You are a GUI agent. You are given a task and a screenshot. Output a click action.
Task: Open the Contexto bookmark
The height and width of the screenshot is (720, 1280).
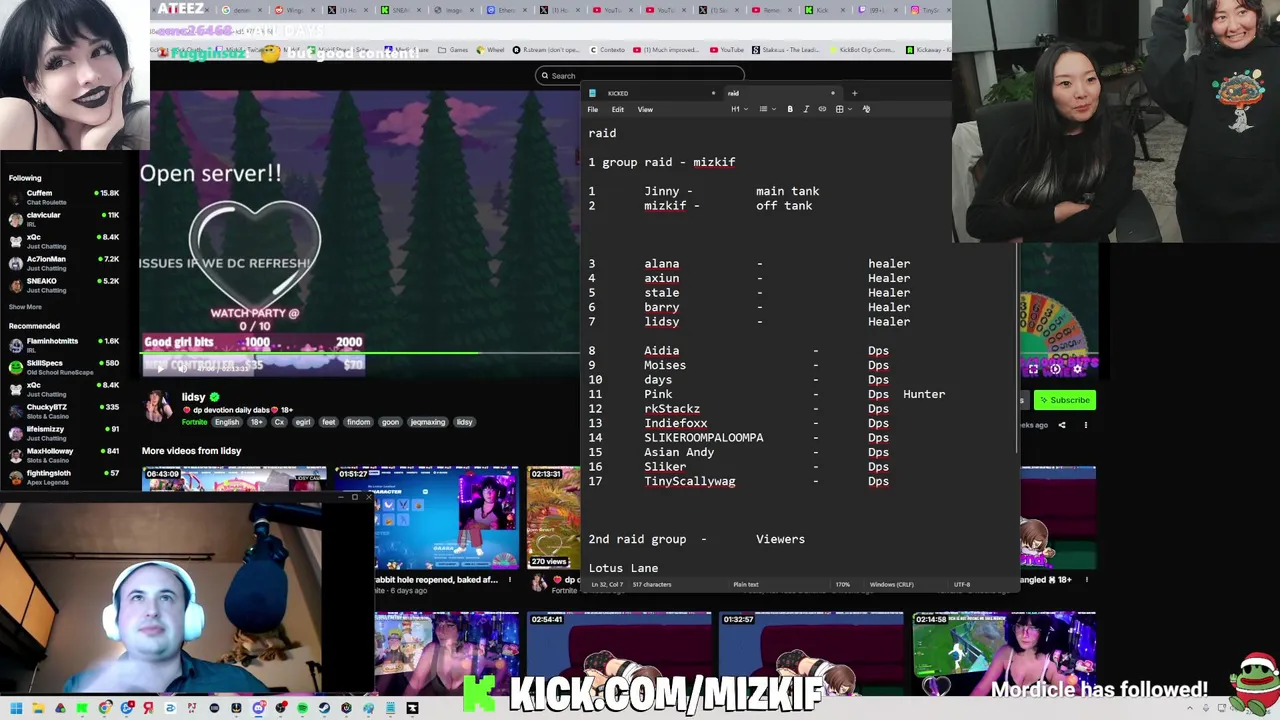pos(607,50)
